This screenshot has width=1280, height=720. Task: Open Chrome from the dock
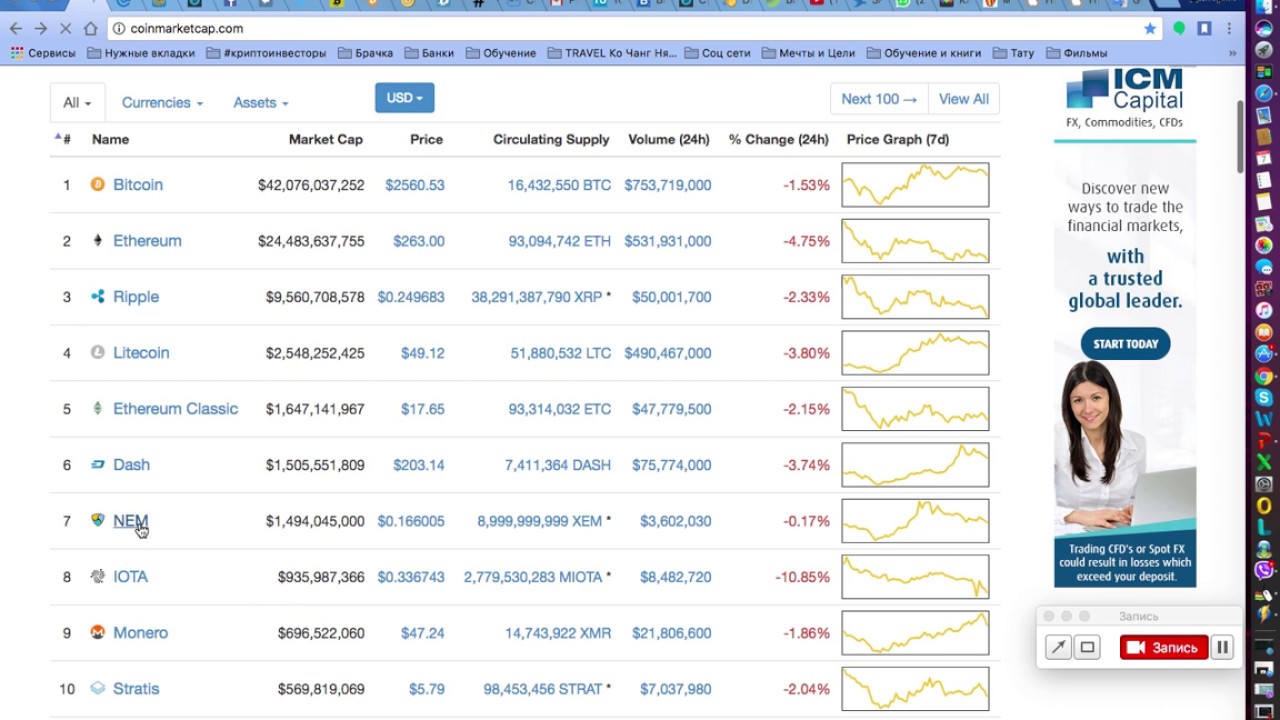tap(1264, 377)
